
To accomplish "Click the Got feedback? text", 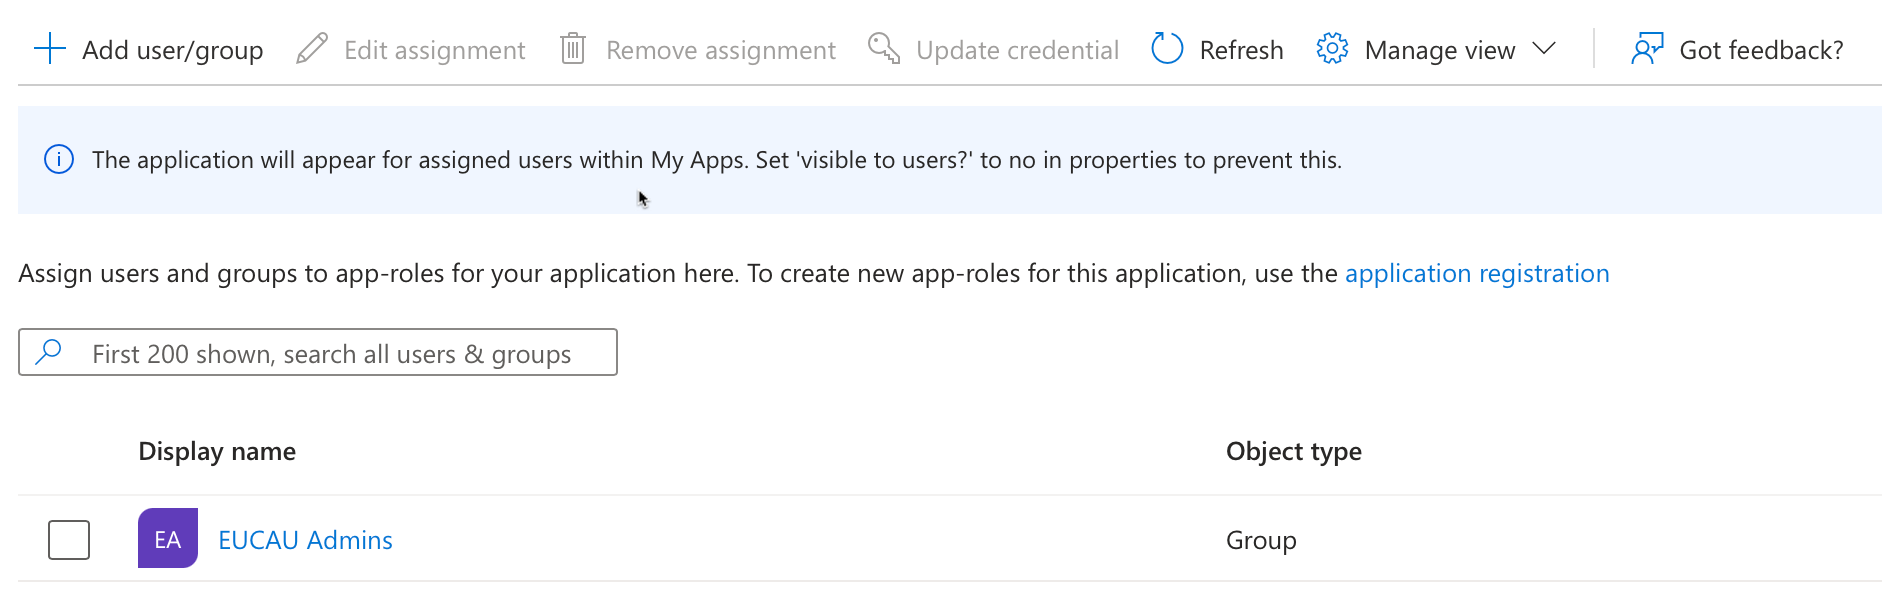I will pos(1760,50).
